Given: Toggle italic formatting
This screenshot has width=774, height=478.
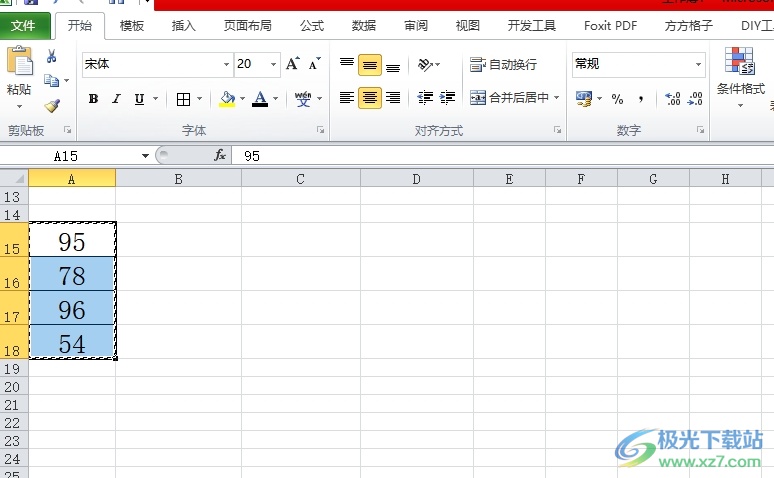Looking at the screenshot, I should point(116,99).
